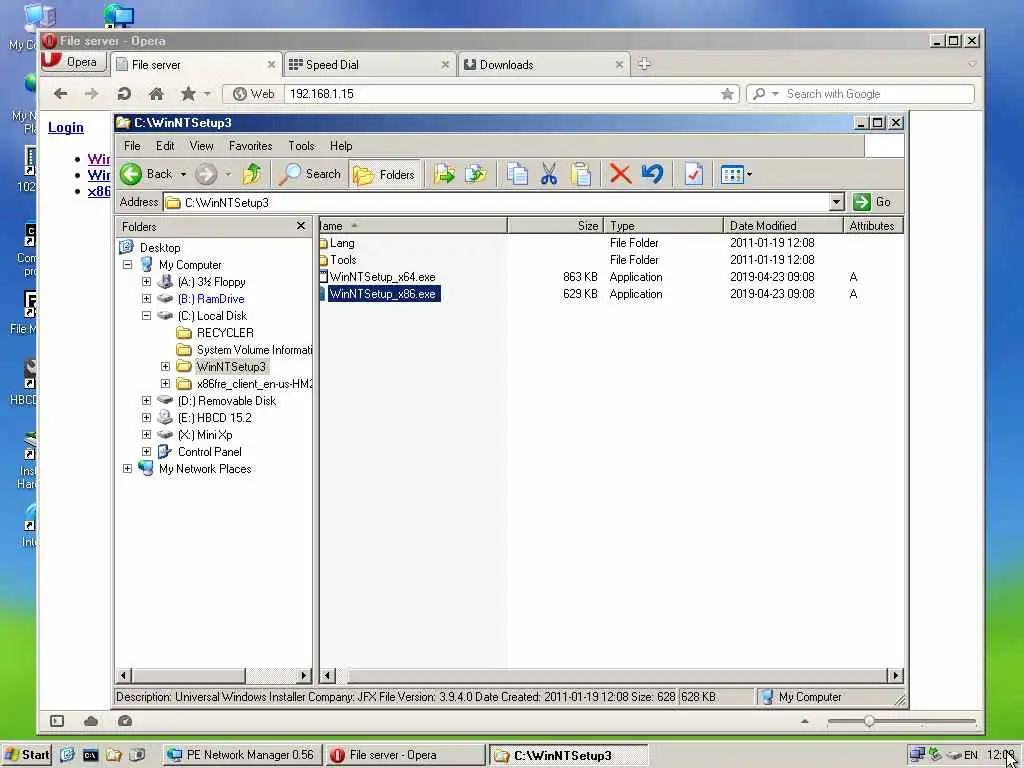Select WinNTSetup_x64.exe file
Viewport: 1024px width, 768px height.
click(x=382, y=277)
